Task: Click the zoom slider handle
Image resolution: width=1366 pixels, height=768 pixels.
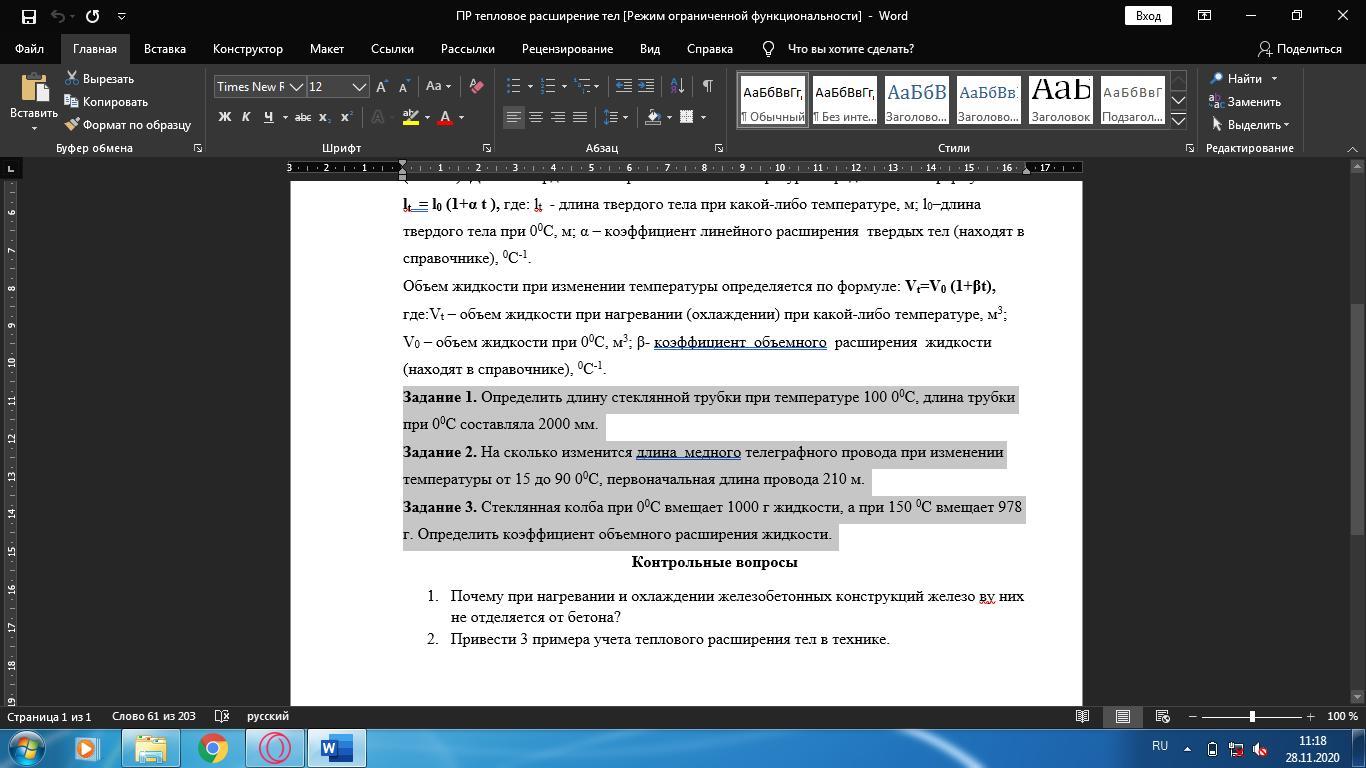Action: tap(1251, 717)
